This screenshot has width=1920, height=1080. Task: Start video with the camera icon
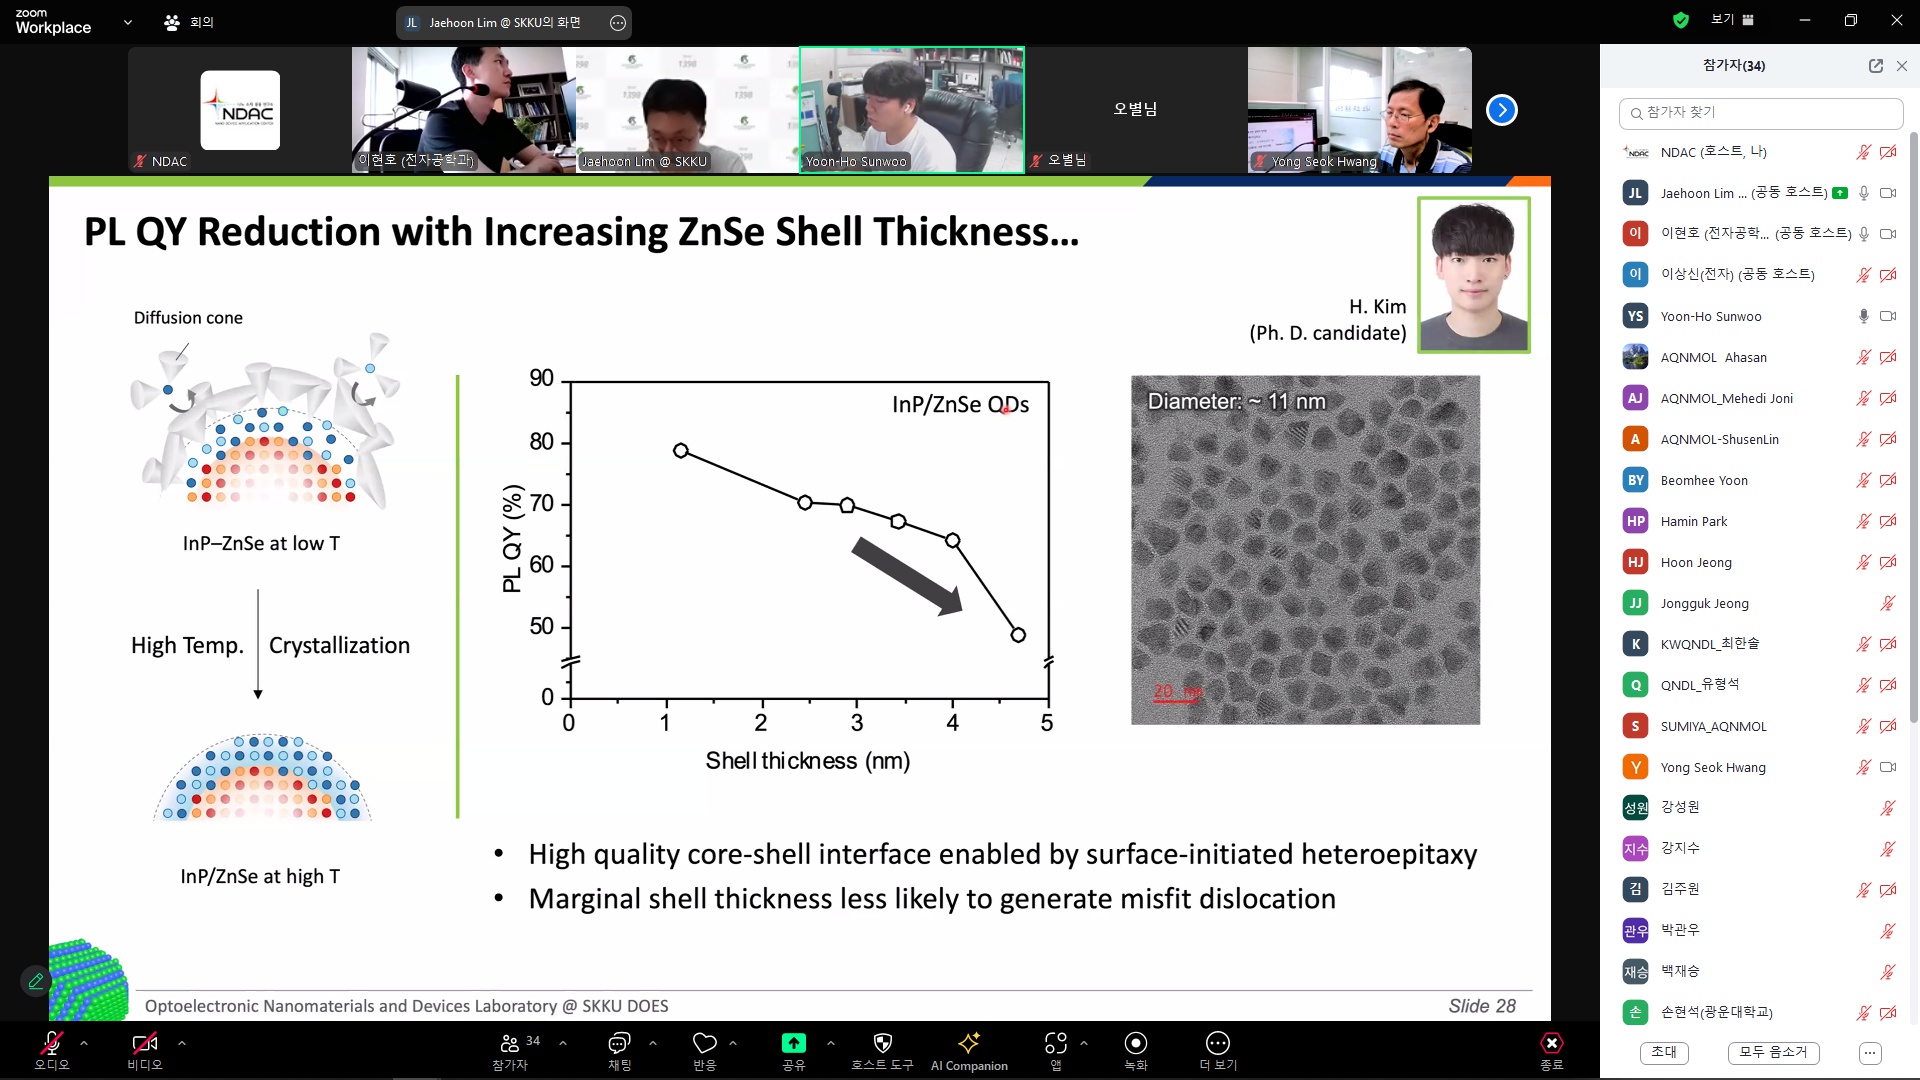[x=144, y=1043]
